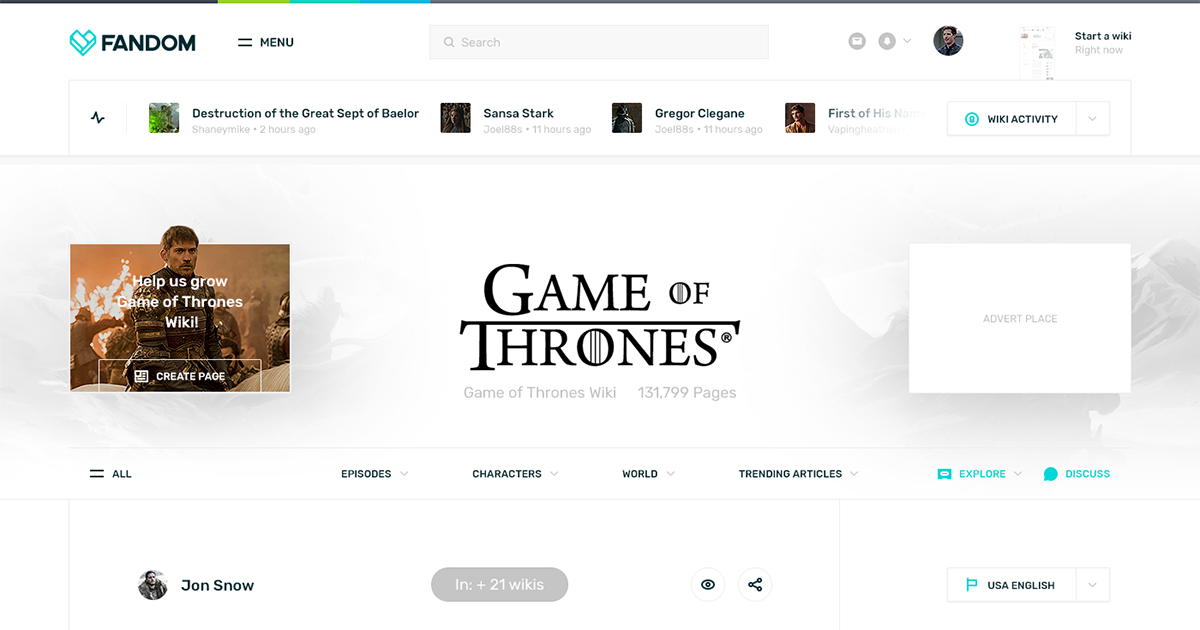Click the 131,799 Pages text
The height and width of the screenshot is (630, 1200).
tap(687, 392)
